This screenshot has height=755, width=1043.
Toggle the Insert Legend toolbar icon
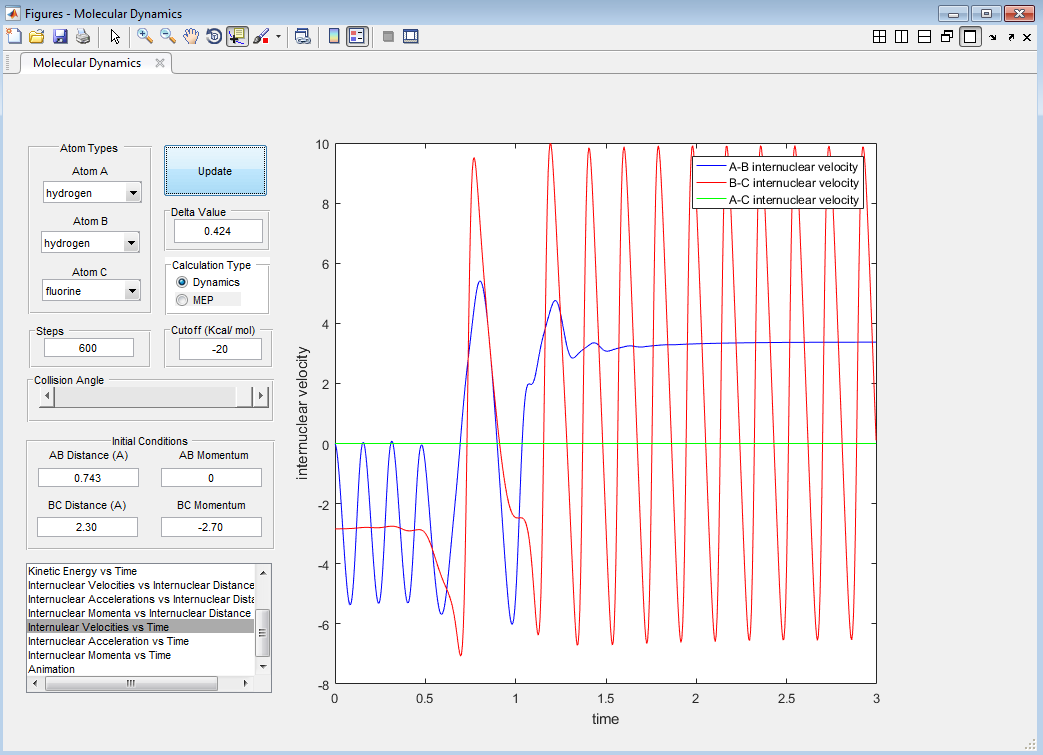[357, 37]
